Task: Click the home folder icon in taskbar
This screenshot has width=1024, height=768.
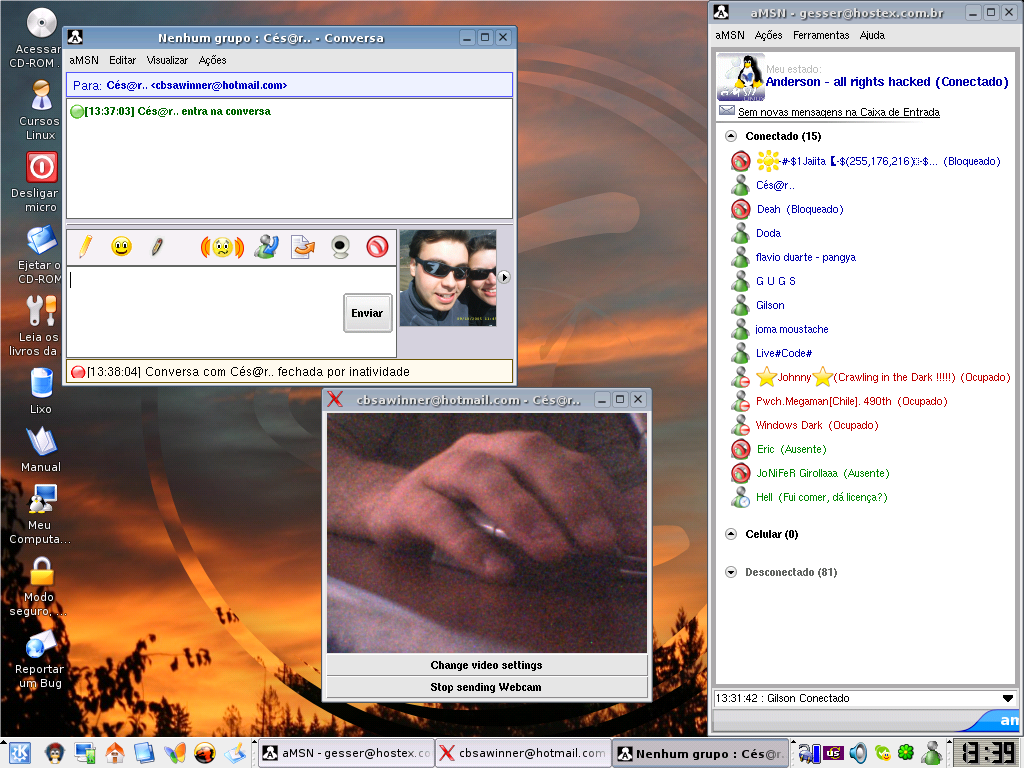Action: pos(114,753)
